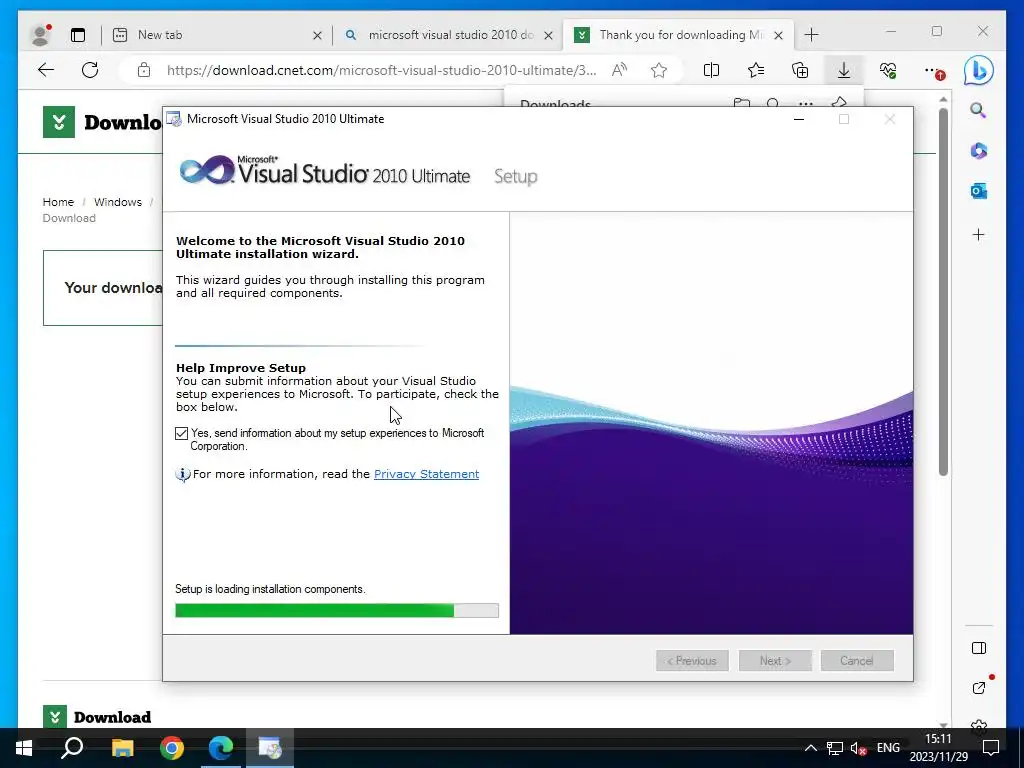Click ENG input language indicator
1024x768 pixels.
(888, 748)
